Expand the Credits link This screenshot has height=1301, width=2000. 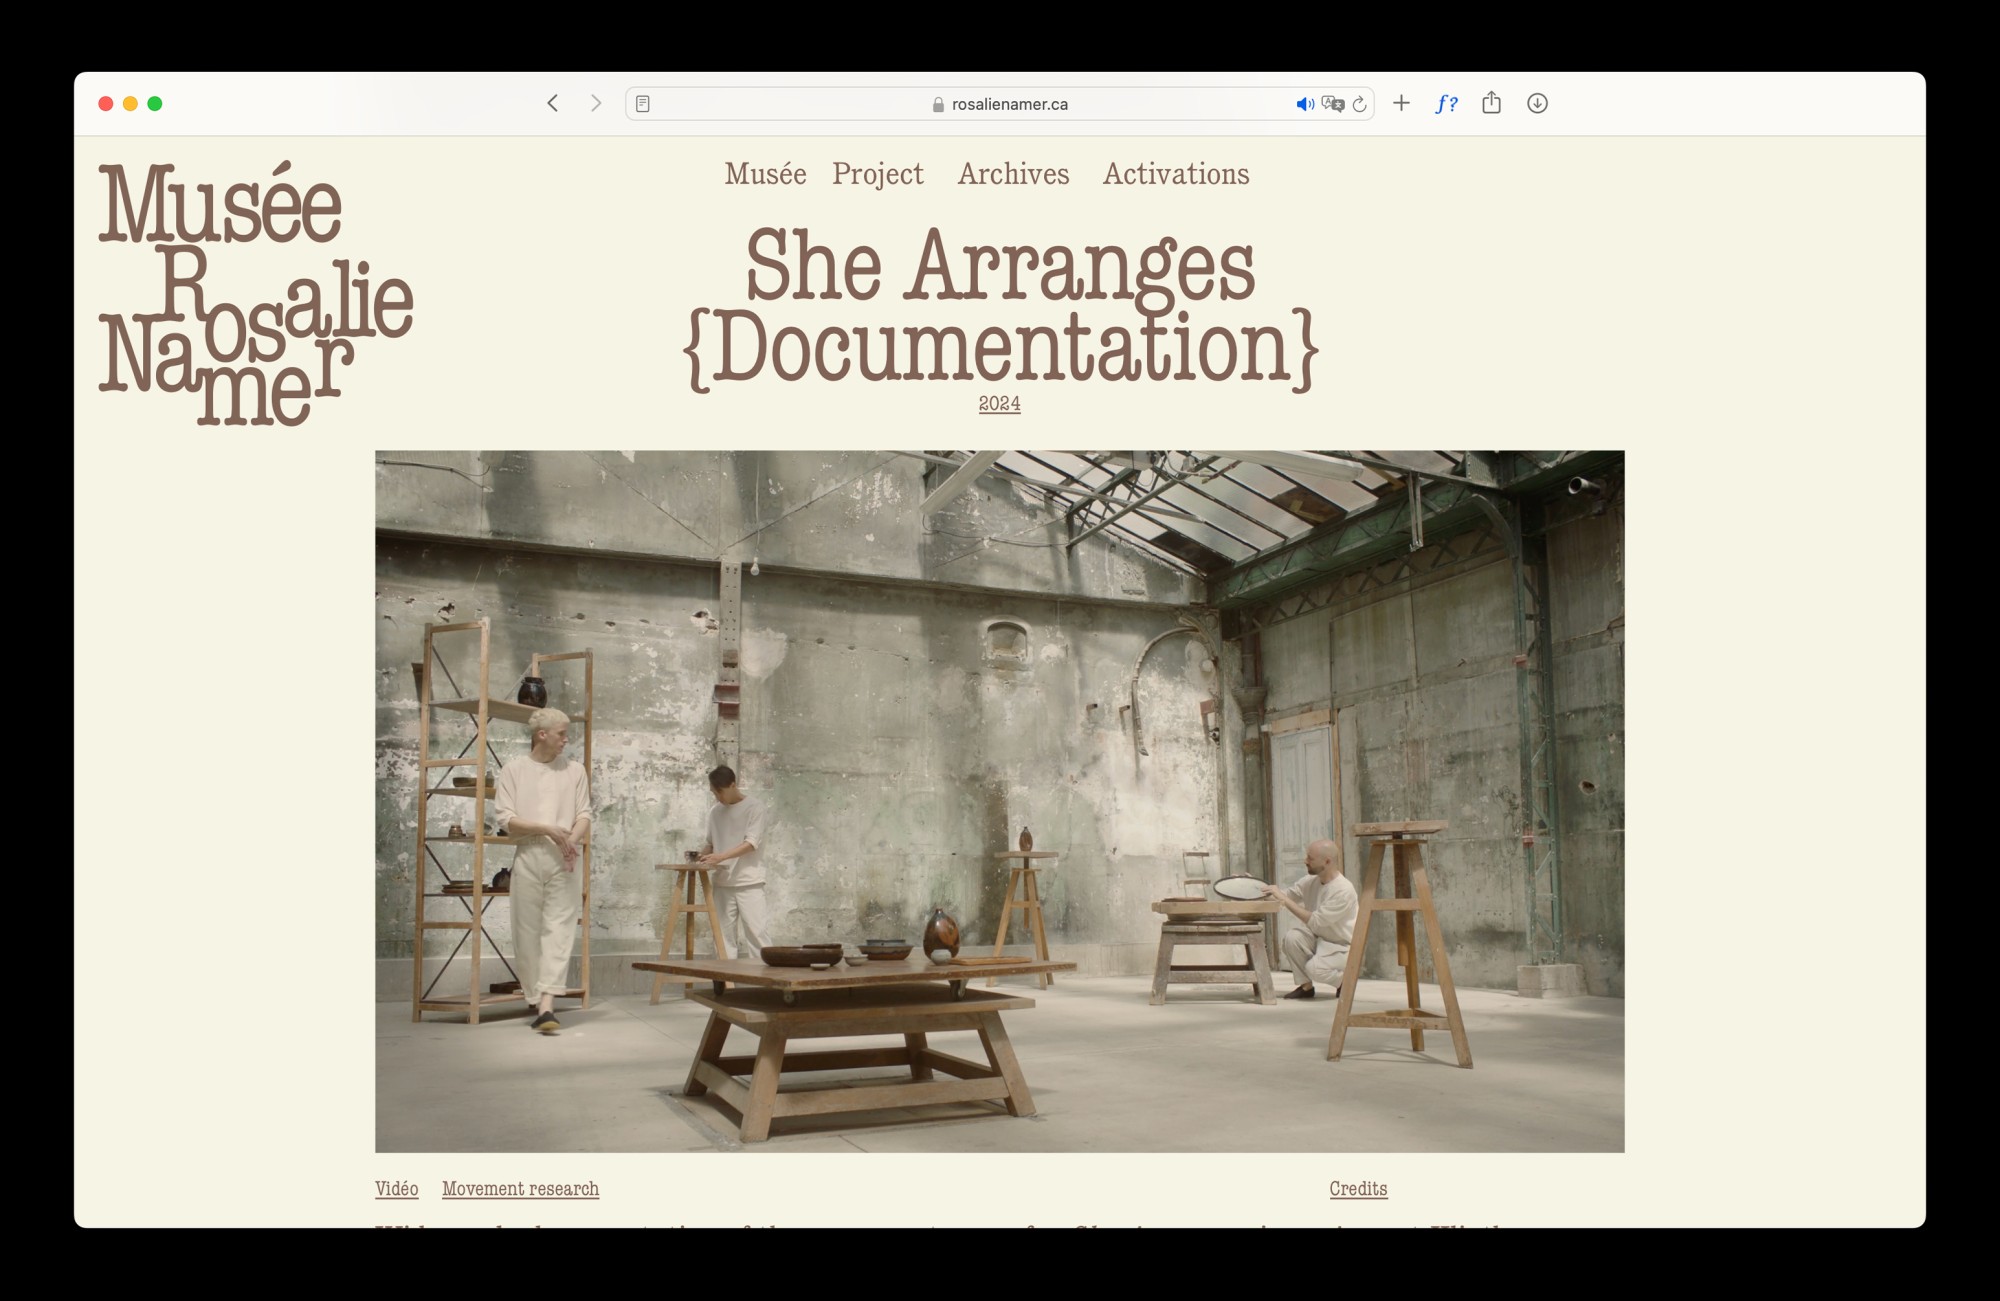(x=1357, y=1188)
